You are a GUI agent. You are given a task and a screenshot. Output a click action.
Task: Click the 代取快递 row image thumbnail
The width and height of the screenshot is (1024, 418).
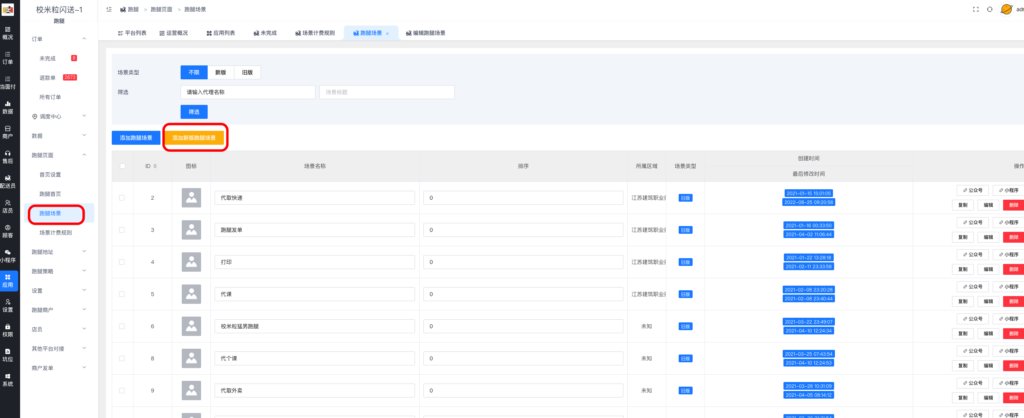point(191,198)
